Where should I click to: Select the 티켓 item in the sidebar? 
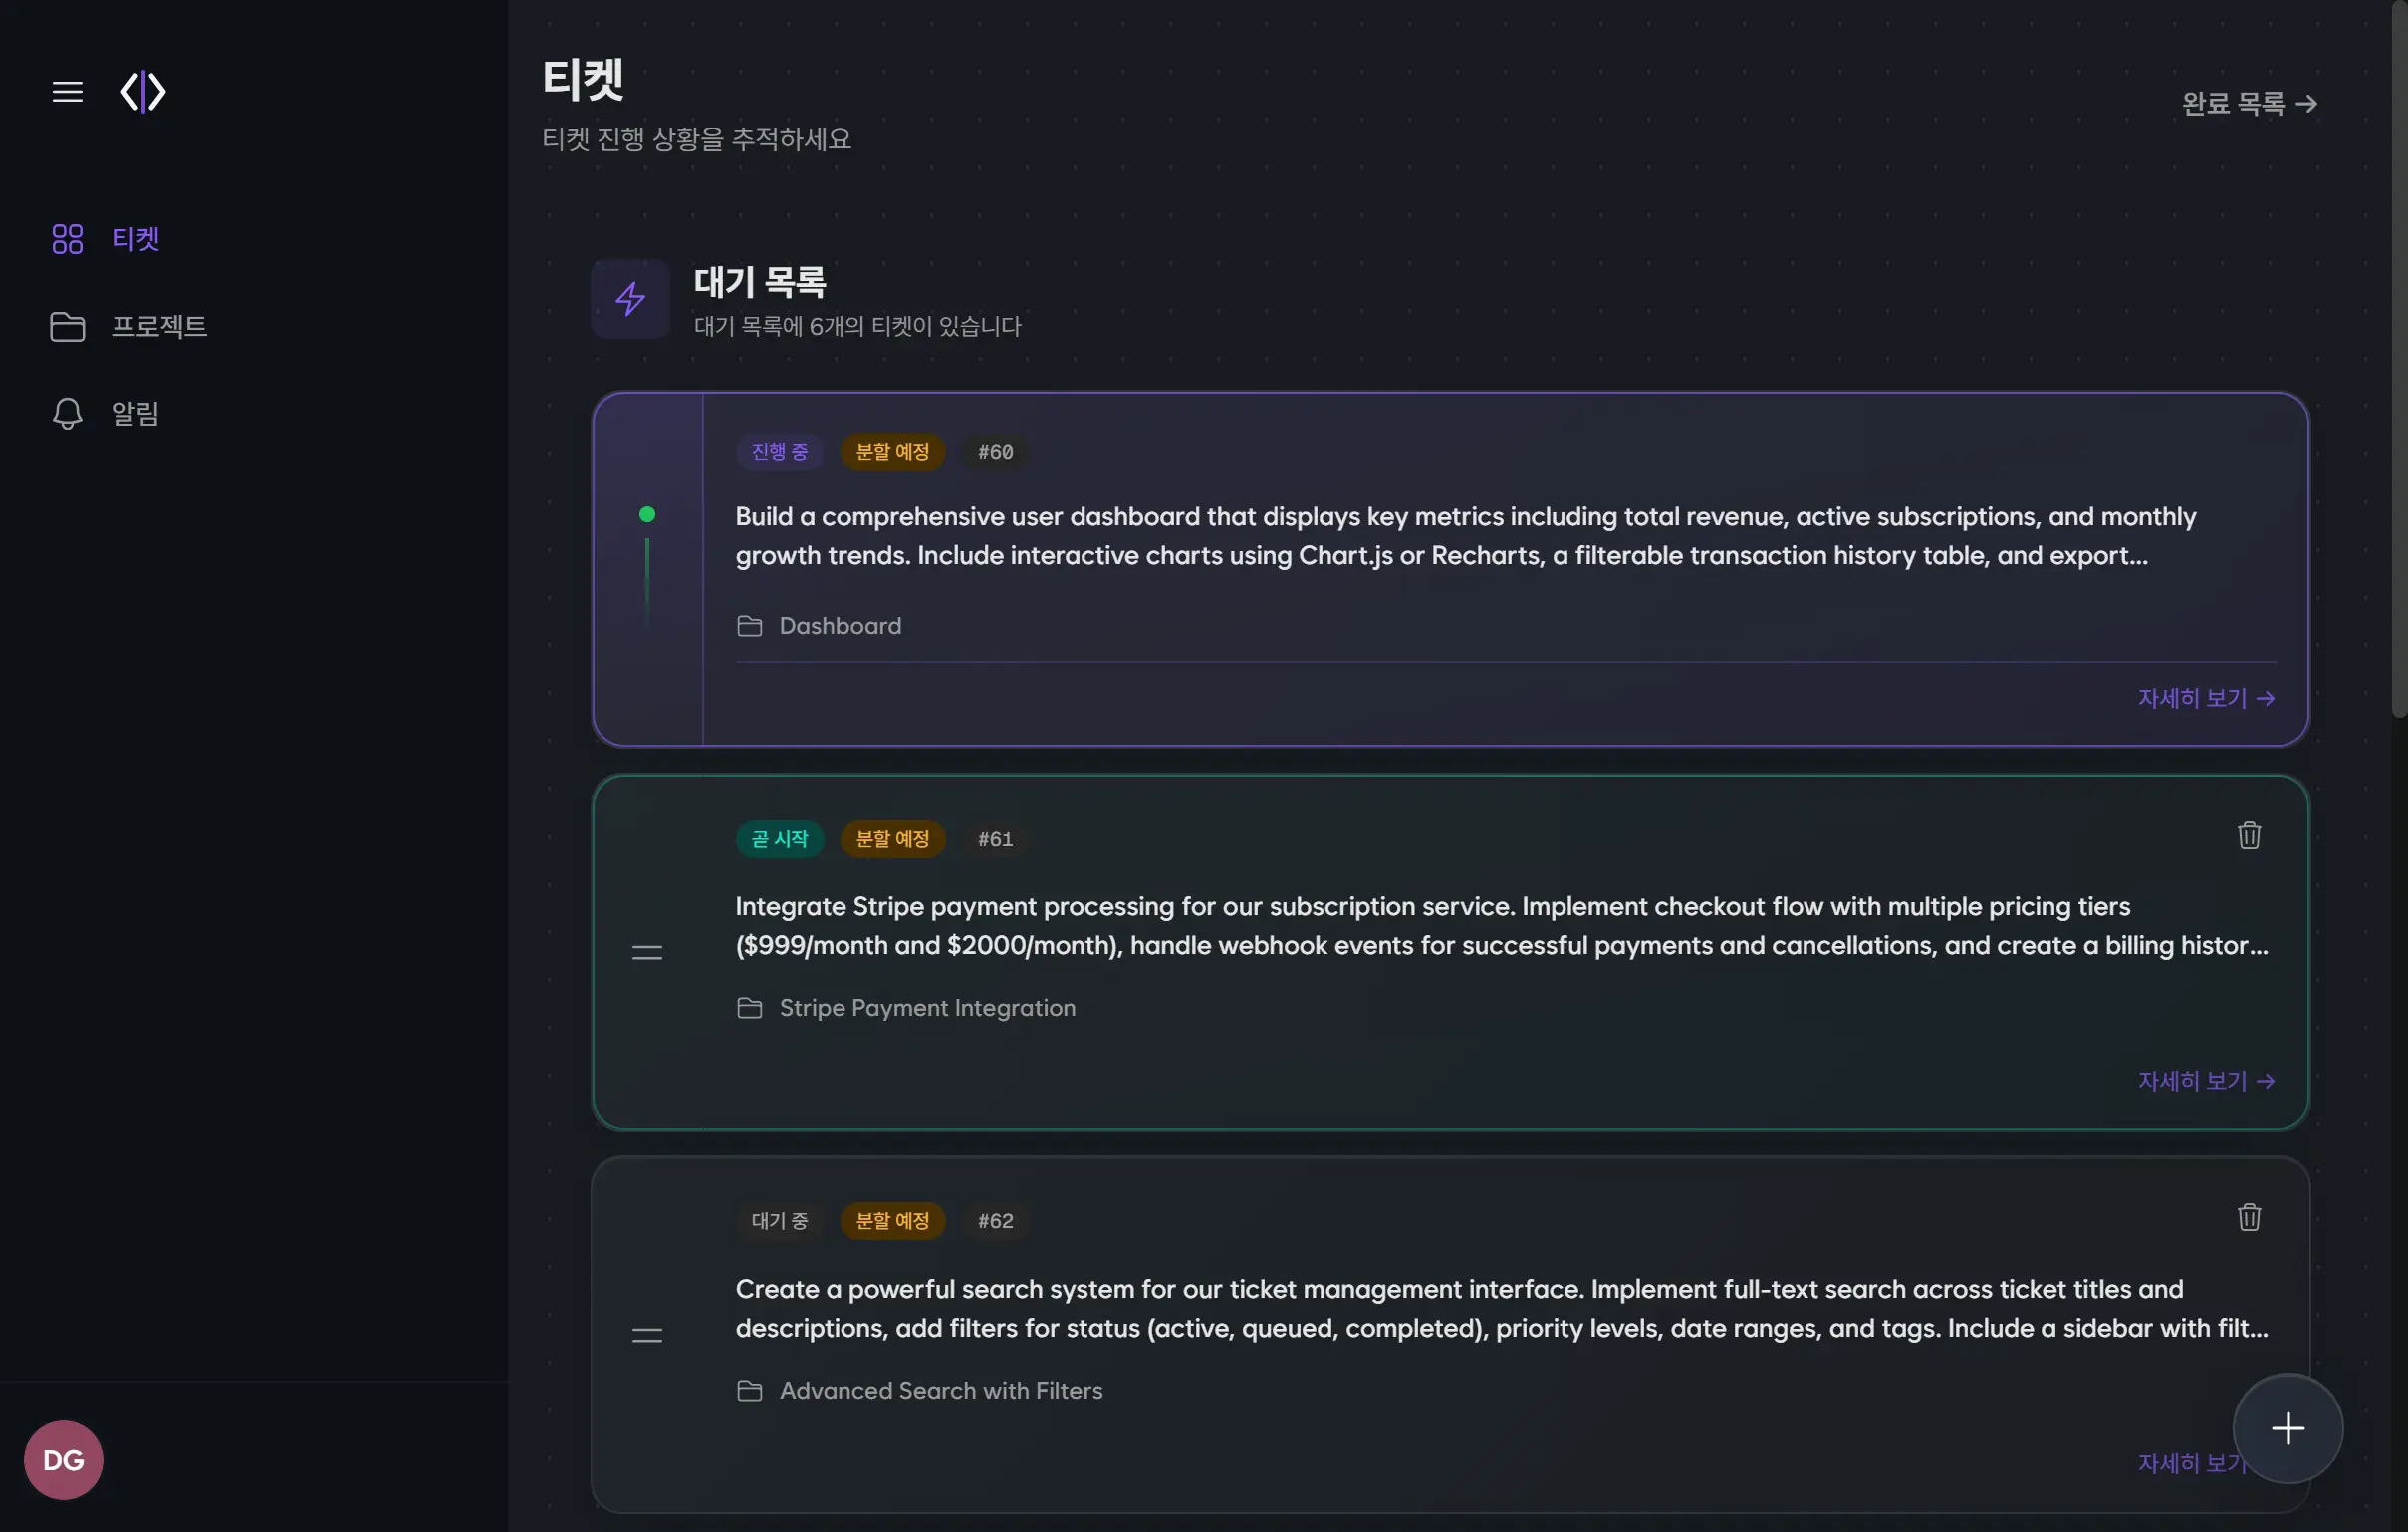(x=136, y=238)
